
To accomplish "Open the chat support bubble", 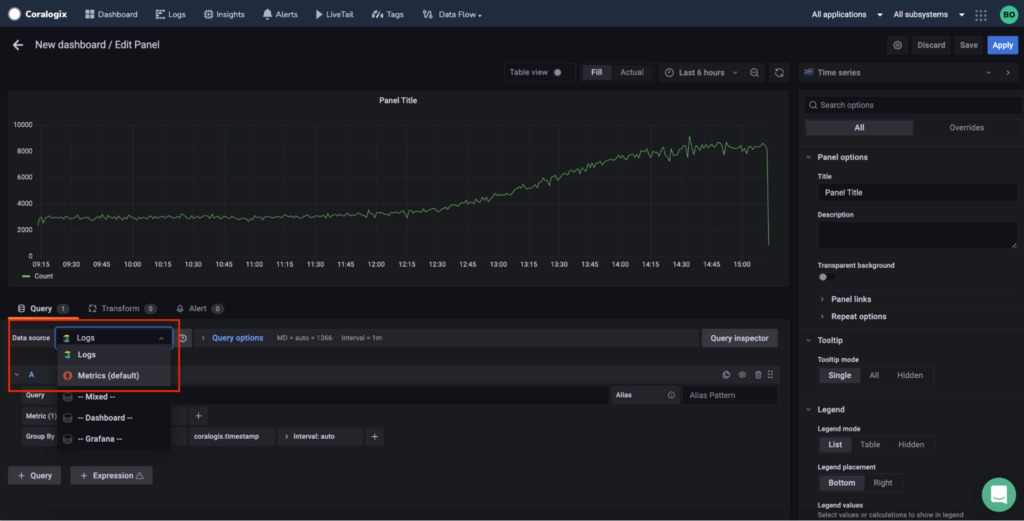I will point(999,494).
